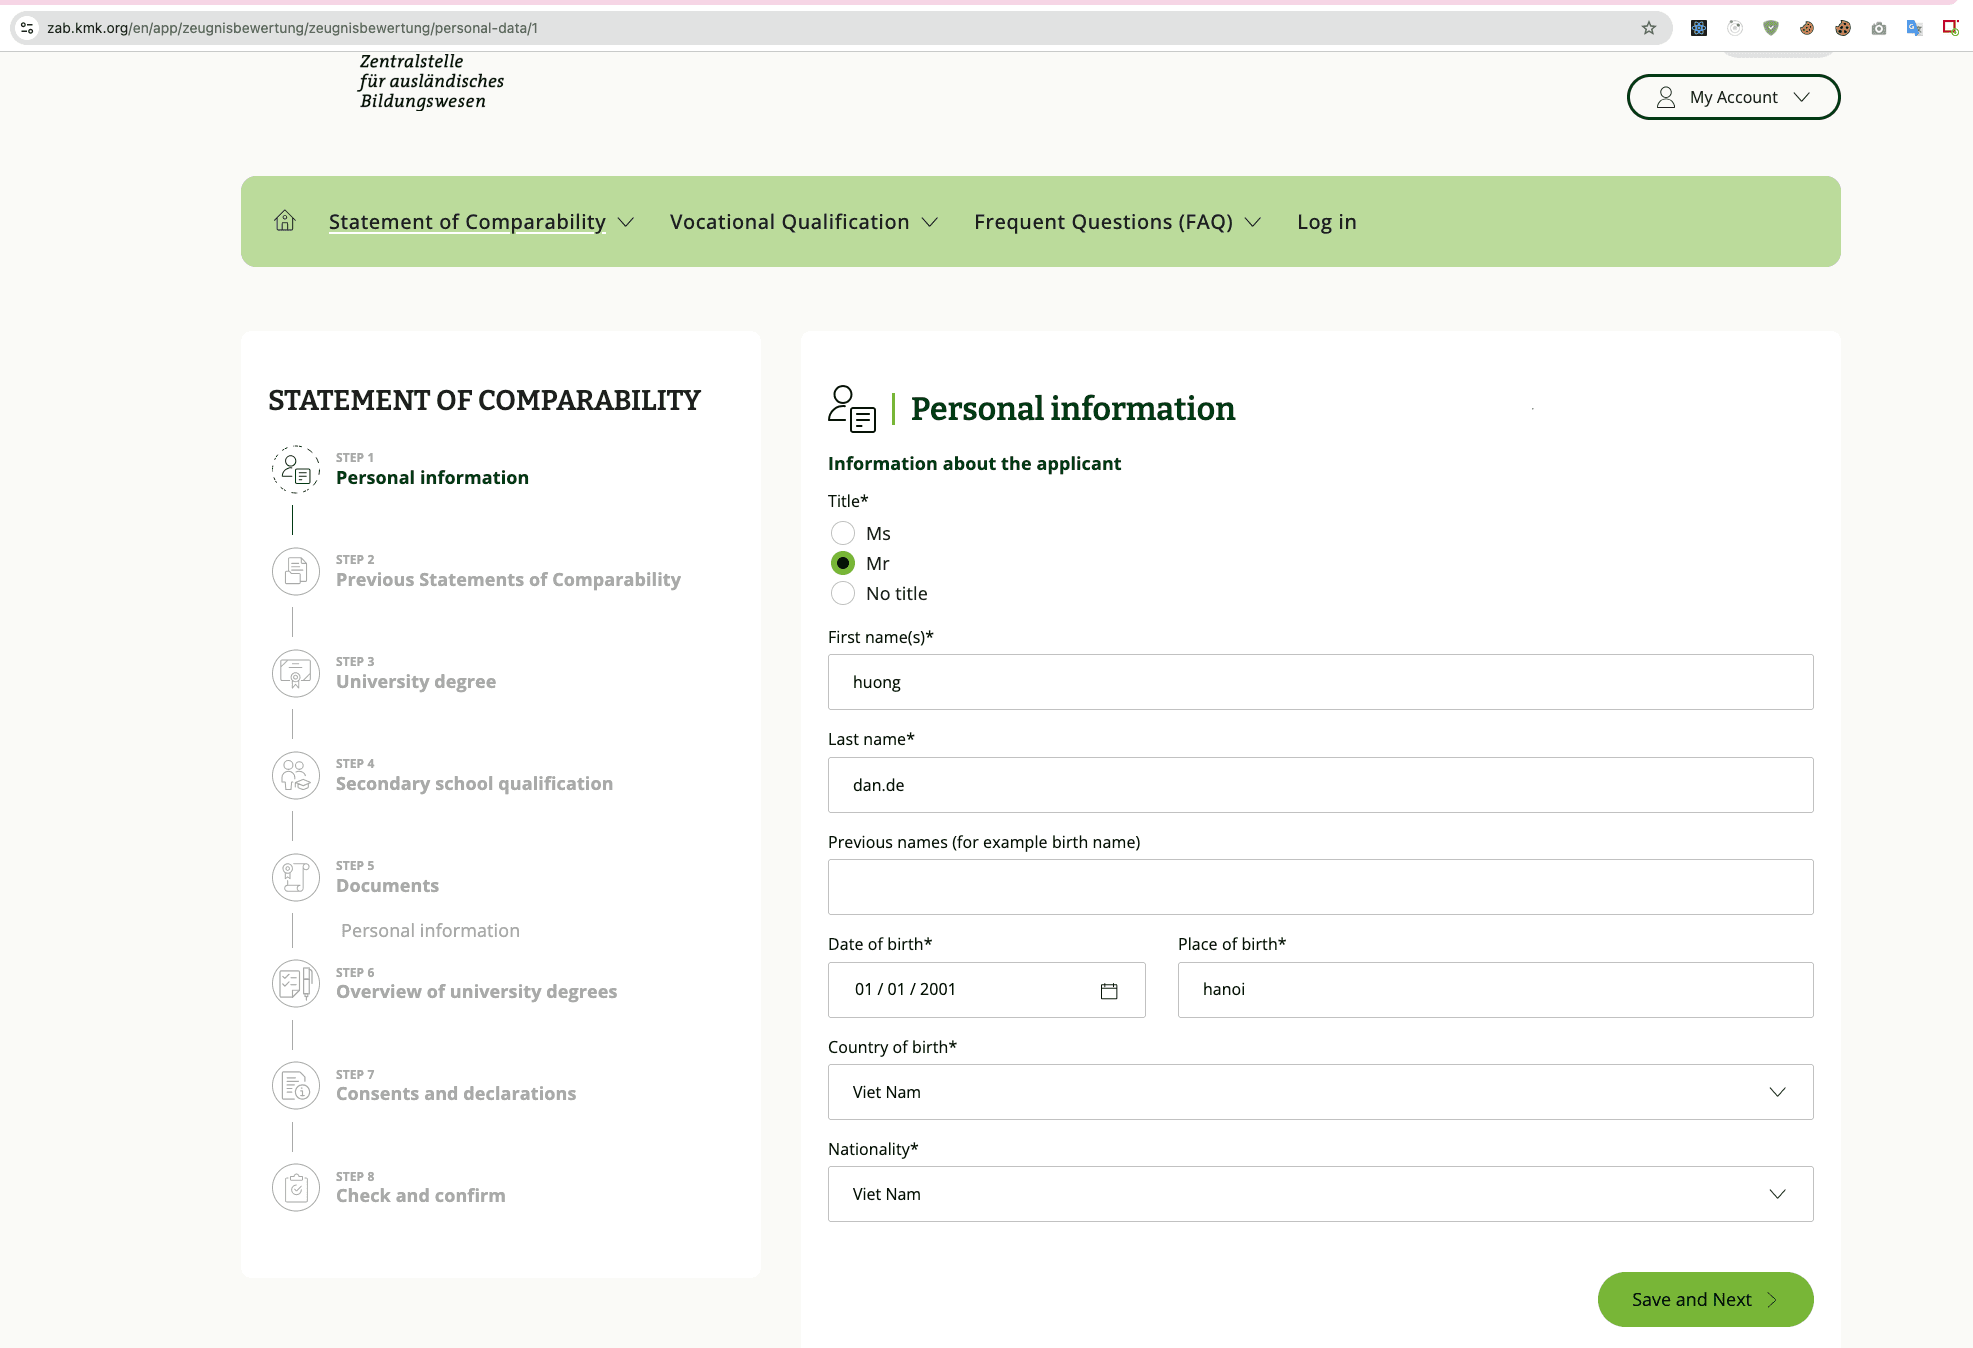Choose the No title radio option
Viewport: 1973px width, 1348px height.
[843, 593]
